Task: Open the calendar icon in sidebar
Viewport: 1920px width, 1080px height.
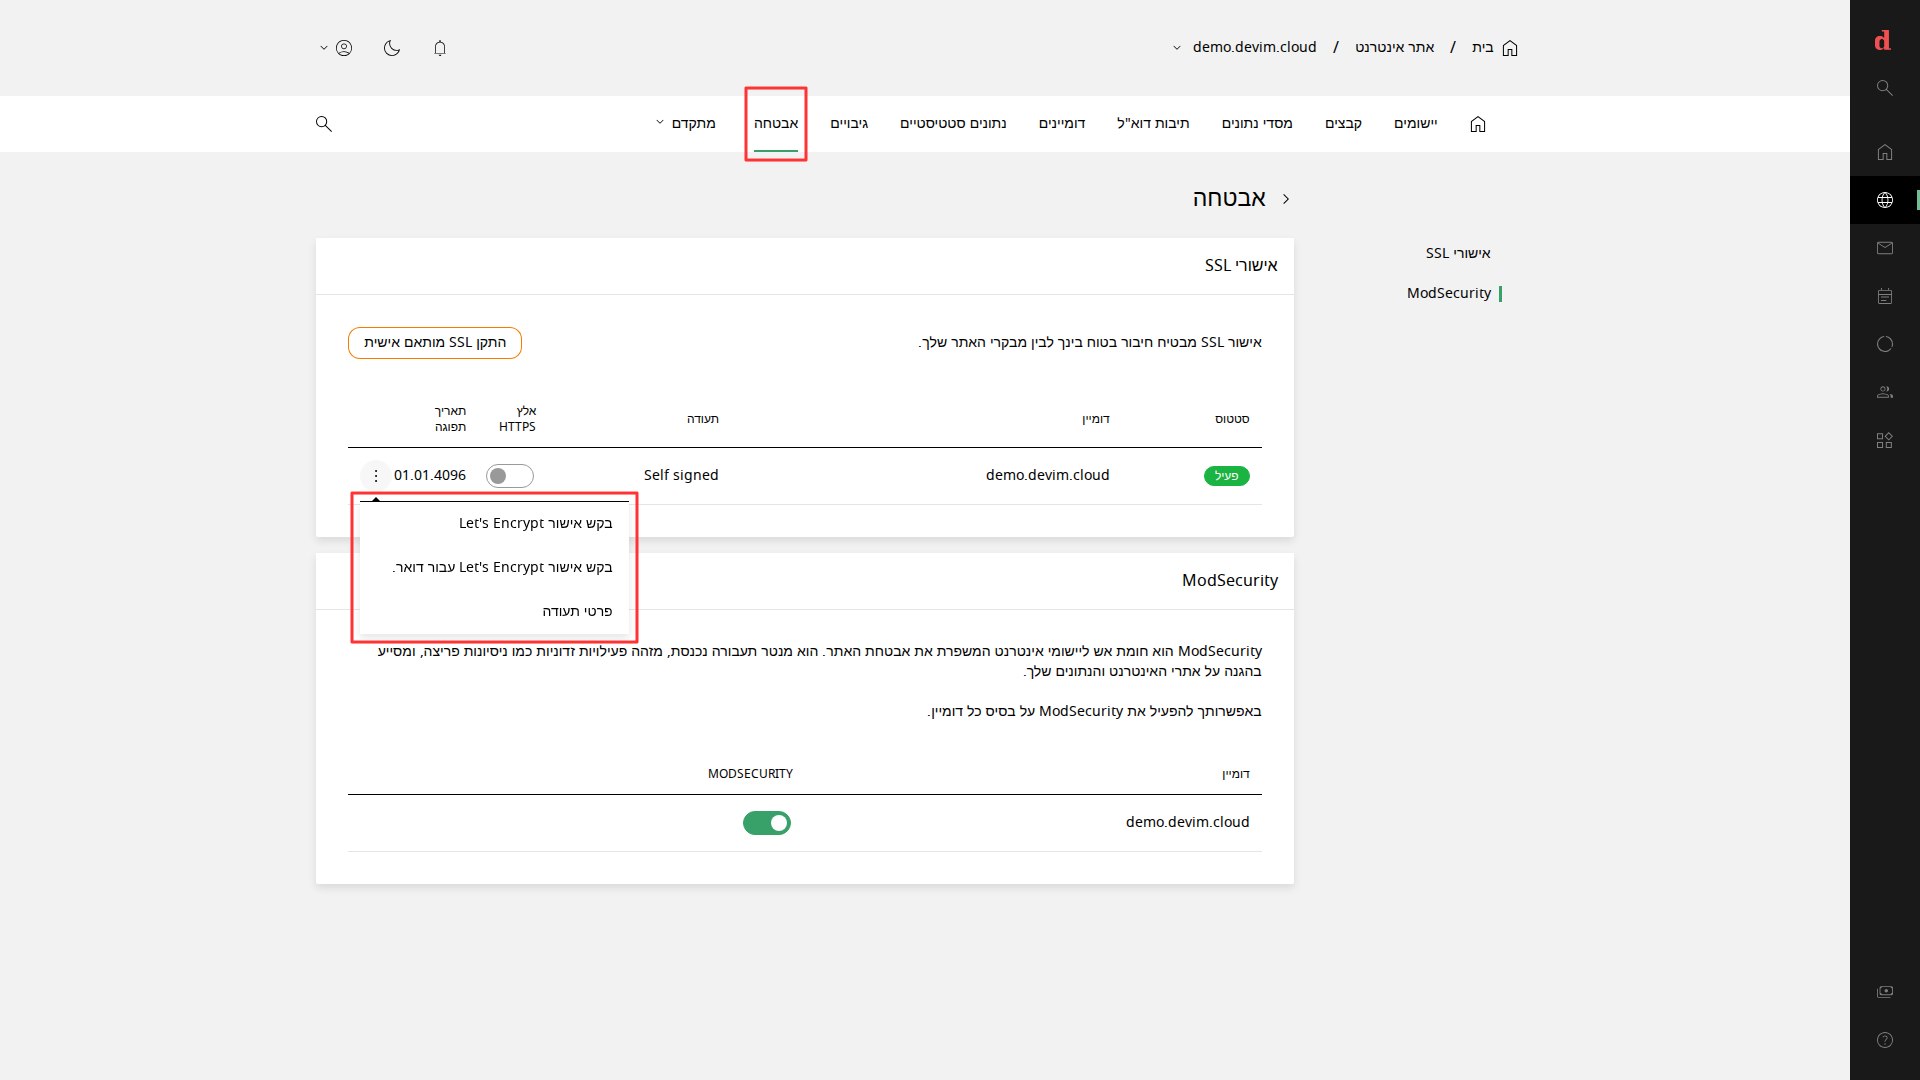Action: 1885,296
